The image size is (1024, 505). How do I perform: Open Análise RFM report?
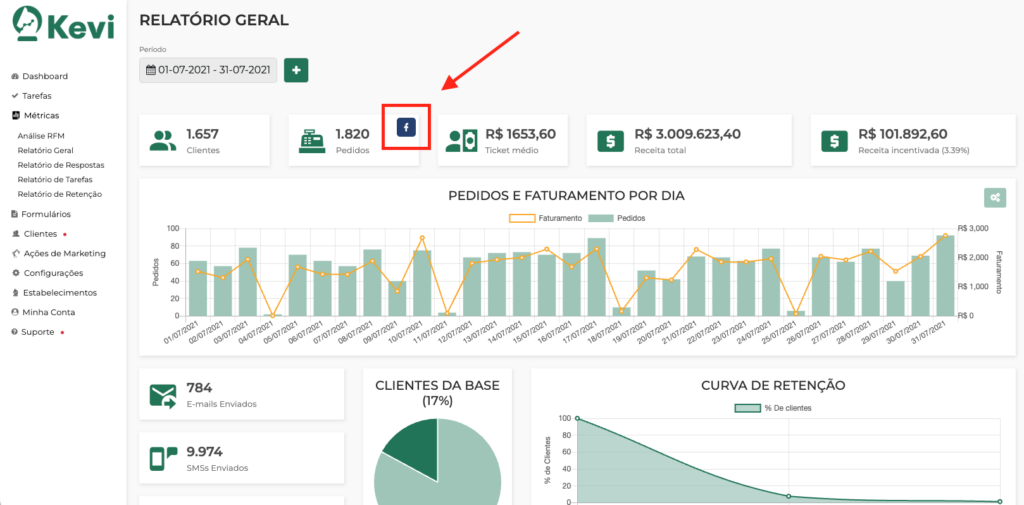tap(41, 136)
